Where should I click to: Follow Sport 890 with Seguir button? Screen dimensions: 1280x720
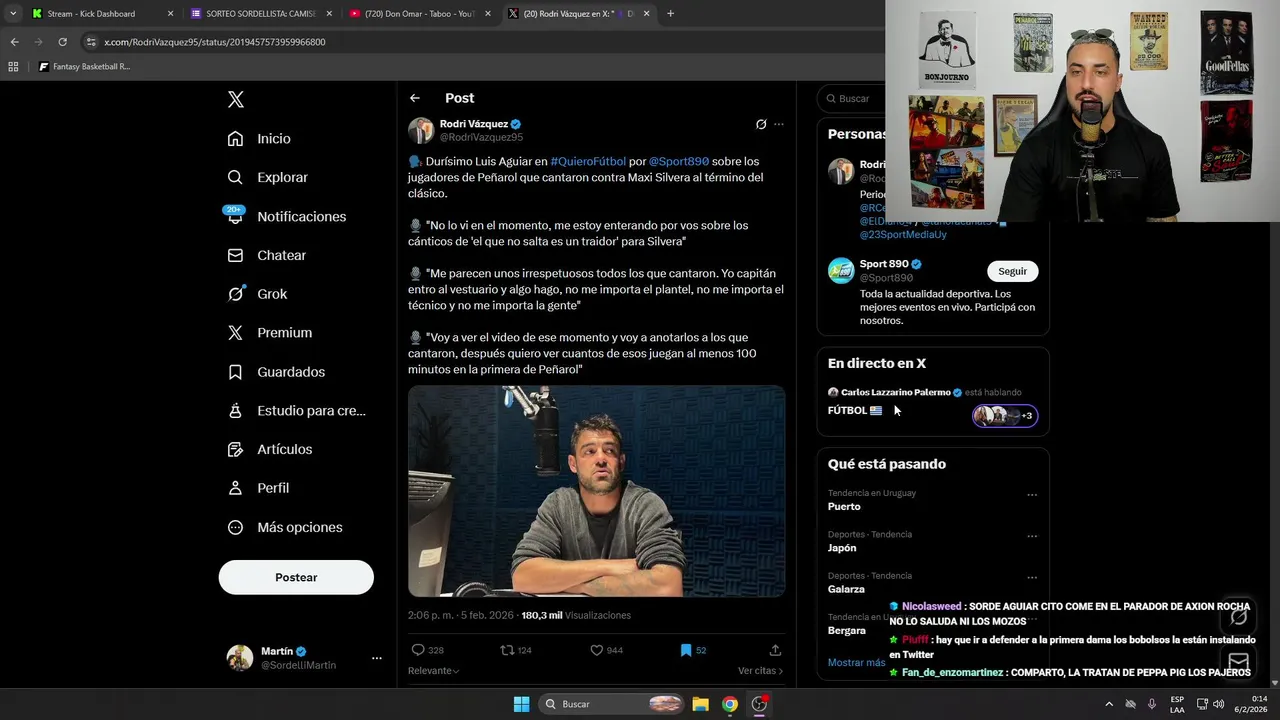coord(1012,271)
